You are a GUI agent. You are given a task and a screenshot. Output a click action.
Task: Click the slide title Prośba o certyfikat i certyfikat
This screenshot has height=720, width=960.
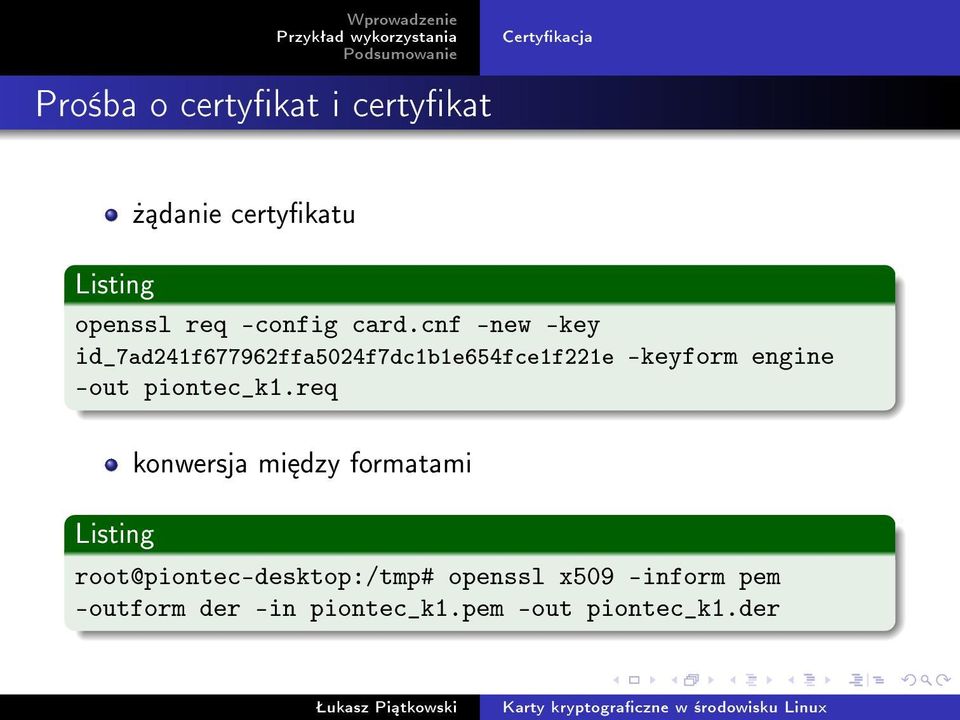click(263, 104)
